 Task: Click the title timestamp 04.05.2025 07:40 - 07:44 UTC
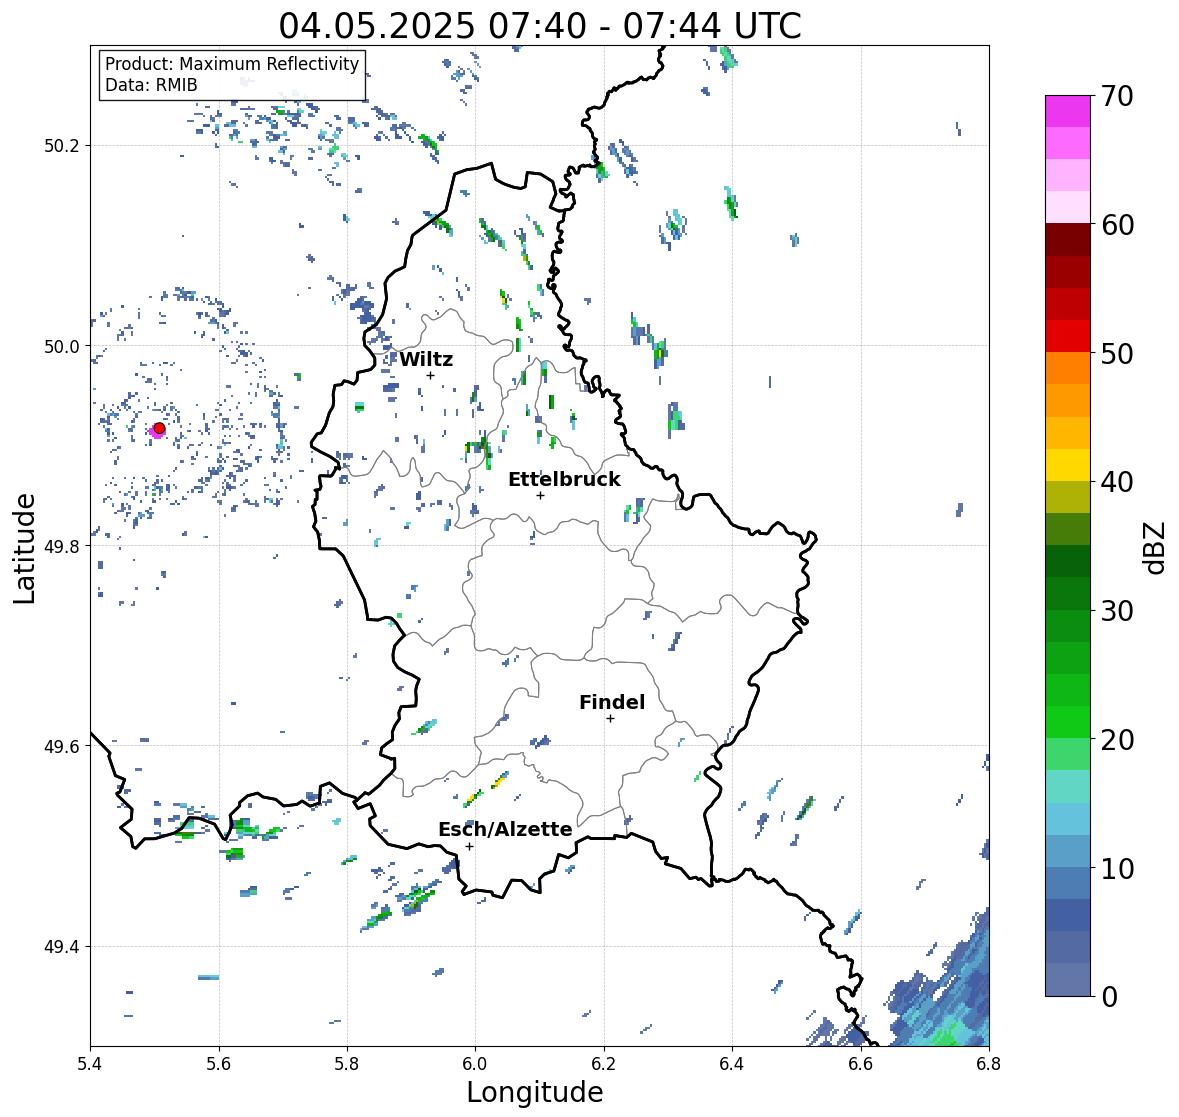[540, 26]
